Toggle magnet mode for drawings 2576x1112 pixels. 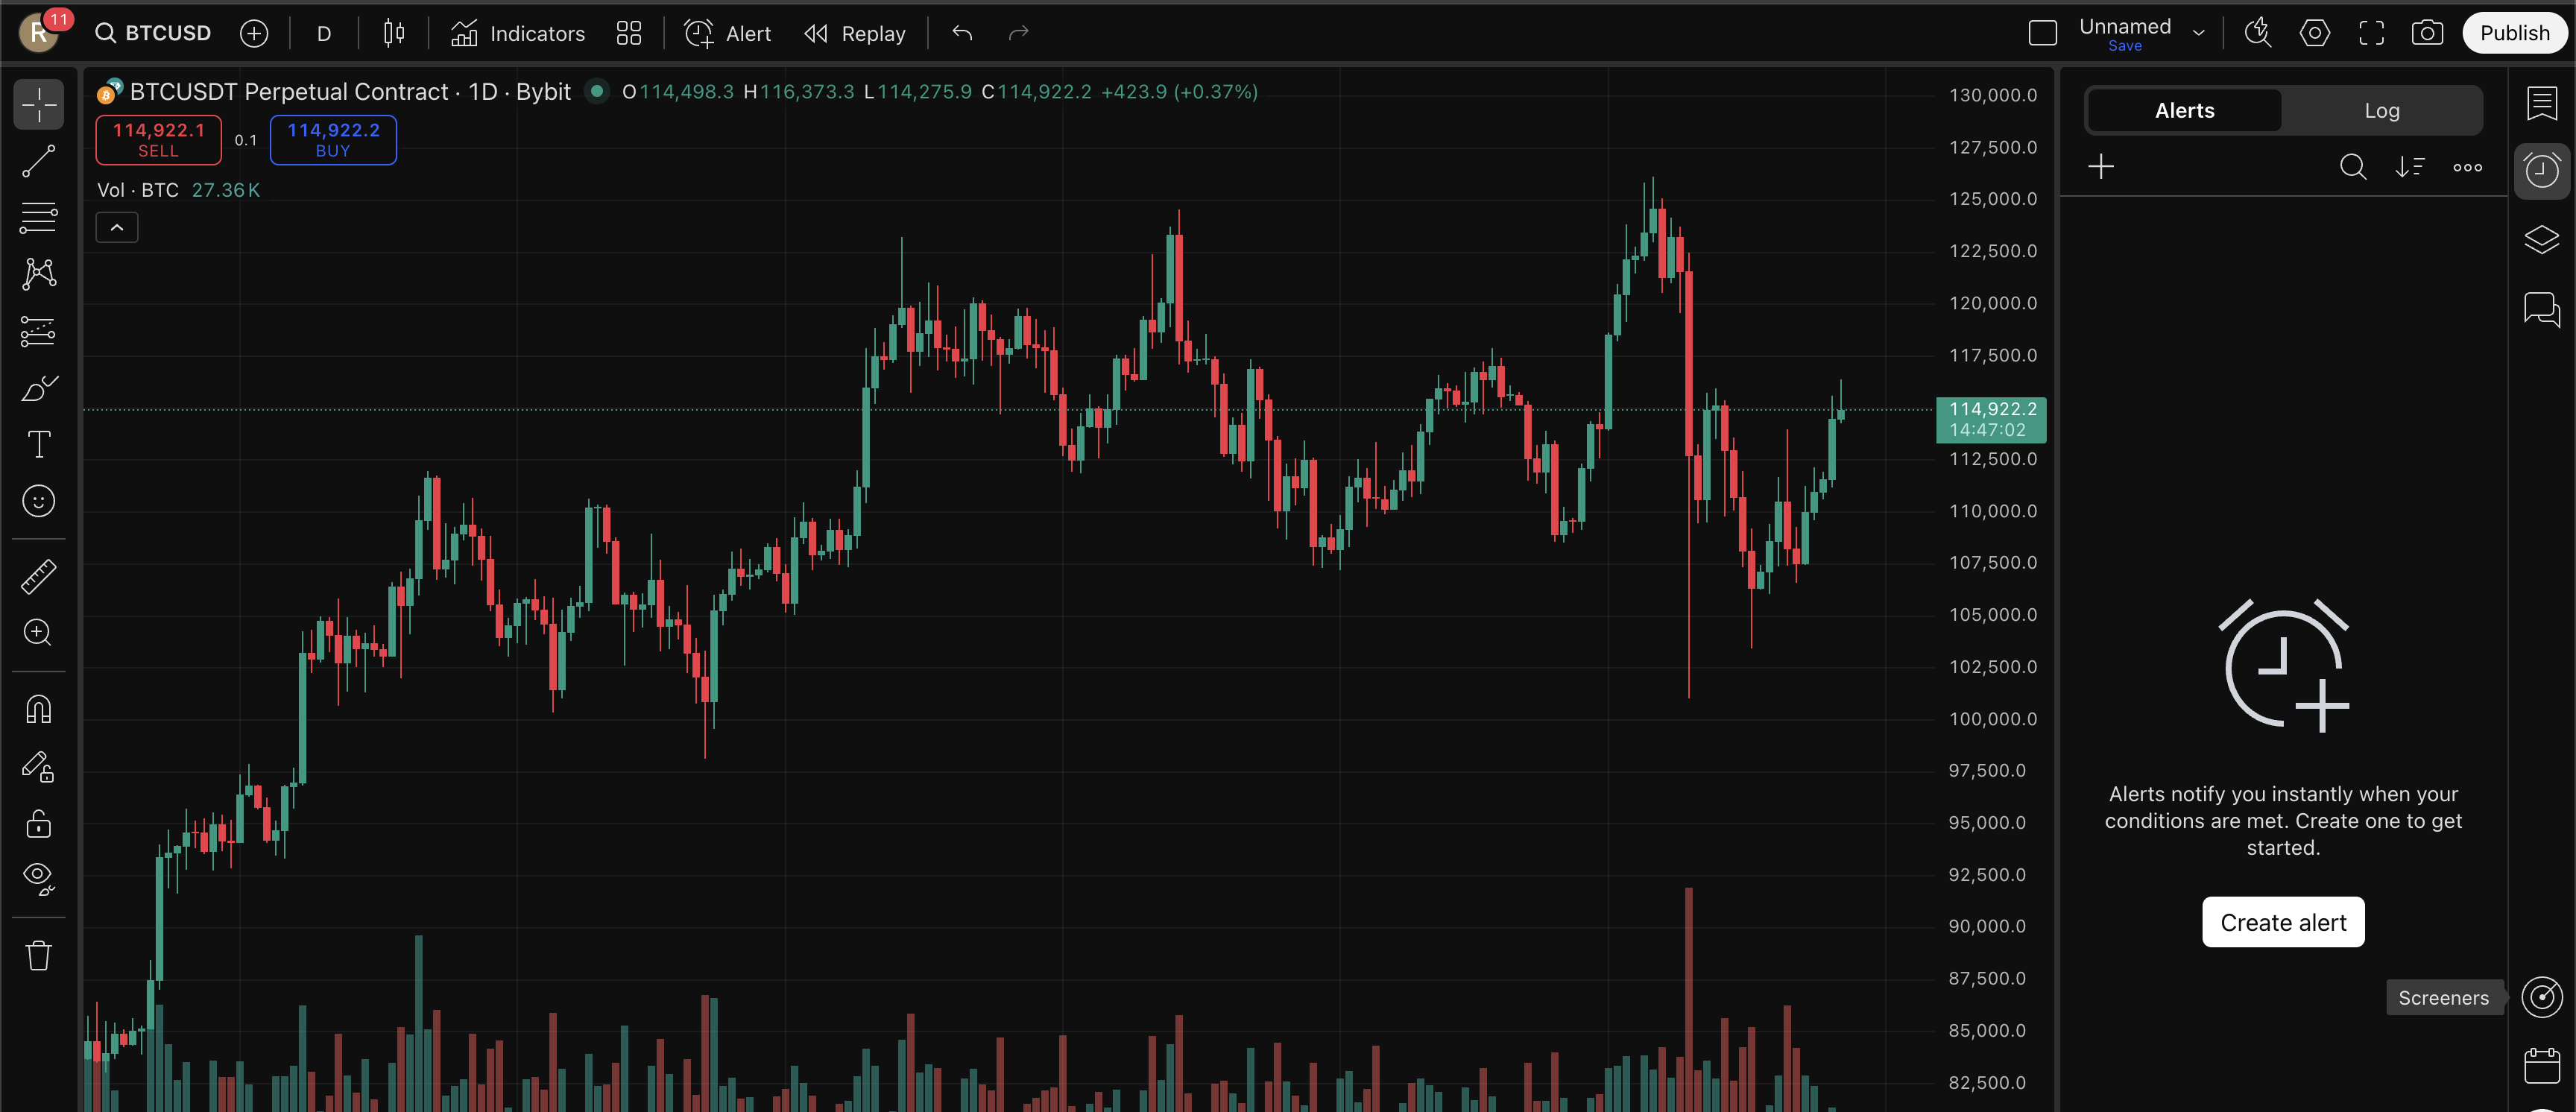pyautogui.click(x=38, y=709)
